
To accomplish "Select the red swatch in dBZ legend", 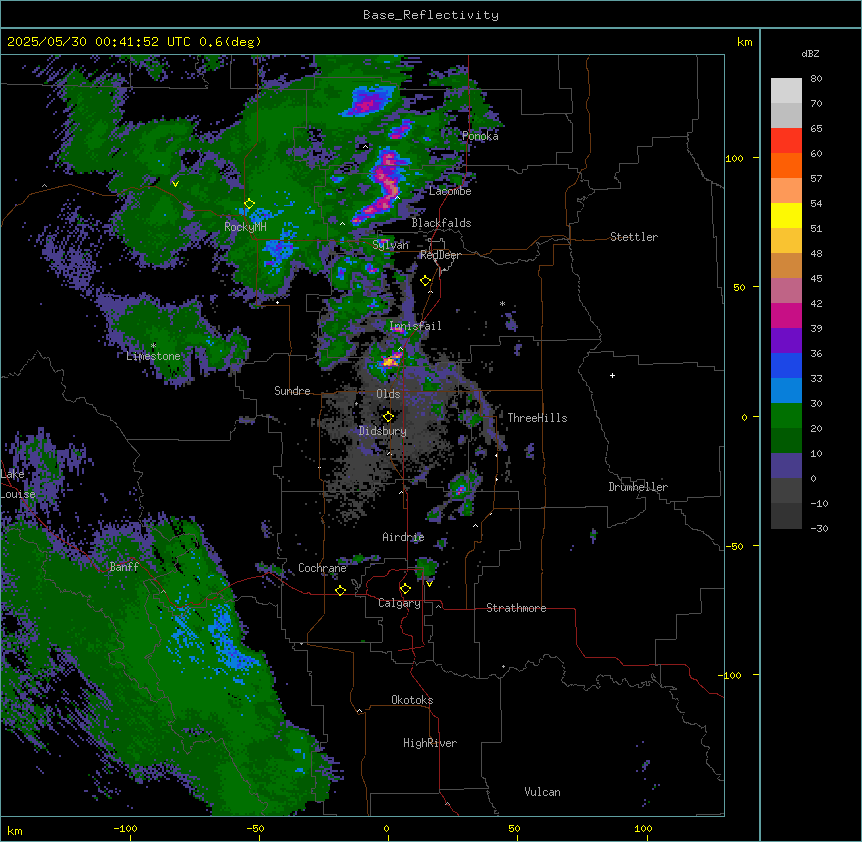I will [786, 141].
